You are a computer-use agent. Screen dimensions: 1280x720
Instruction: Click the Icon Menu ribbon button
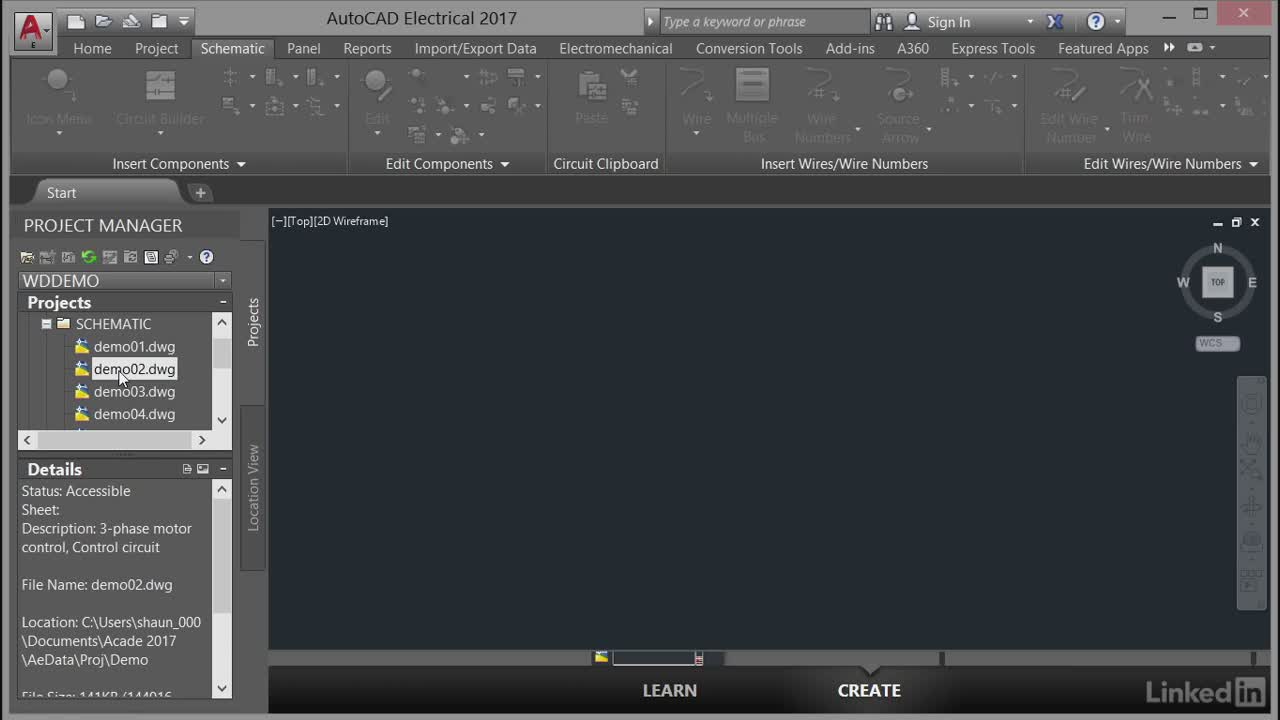(59, 99)
